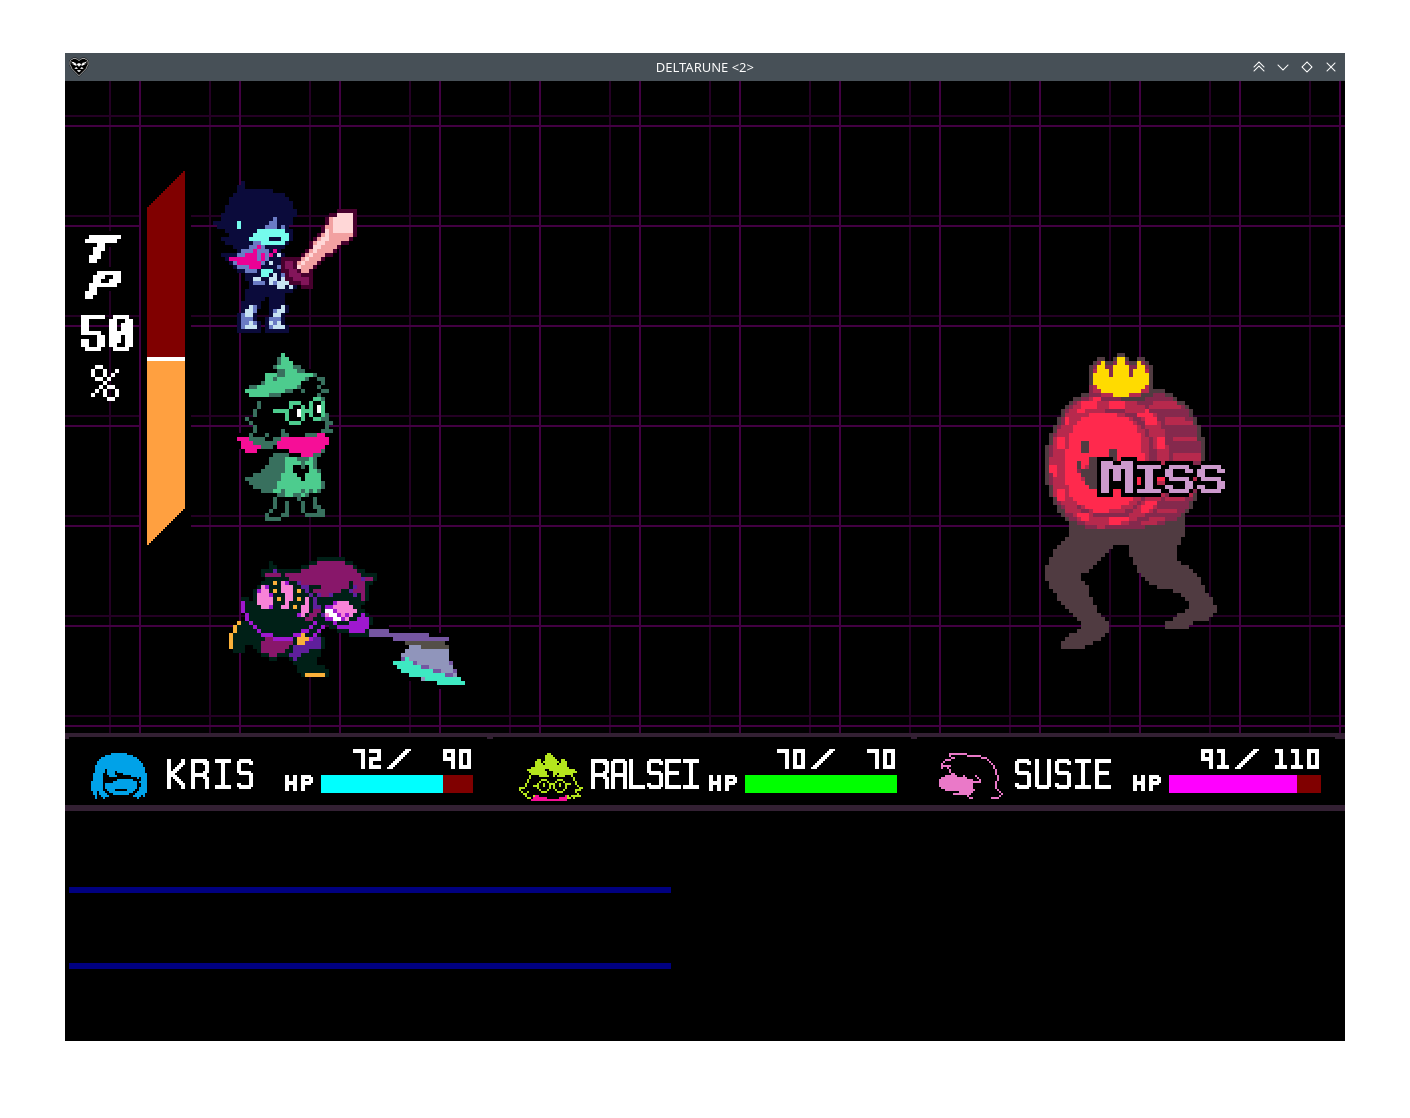Click the KRIS name label
This screenshot has width=1410, height=1118.
pos(210,775)
